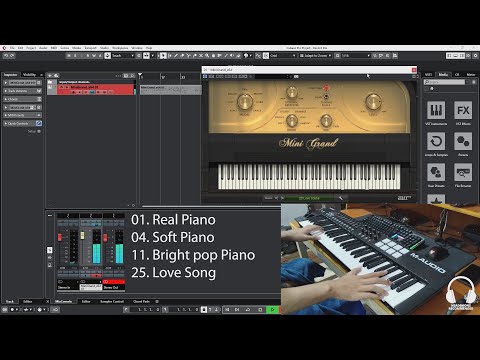
Task: Switch to the MixConsole lower zone tab
Action: (63, 301)
